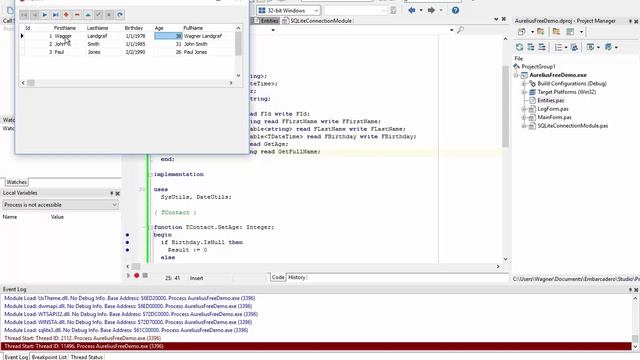
Task: Click Project Manager new project icon
Action: 522,31
